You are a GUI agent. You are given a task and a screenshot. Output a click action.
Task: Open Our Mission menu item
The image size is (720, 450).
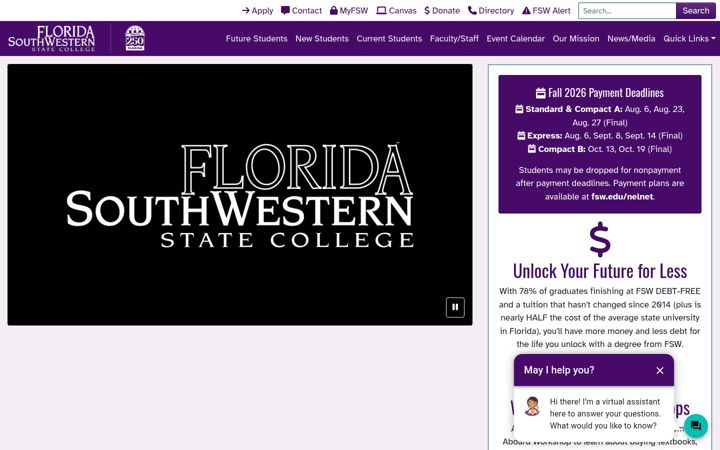[576, 39]
